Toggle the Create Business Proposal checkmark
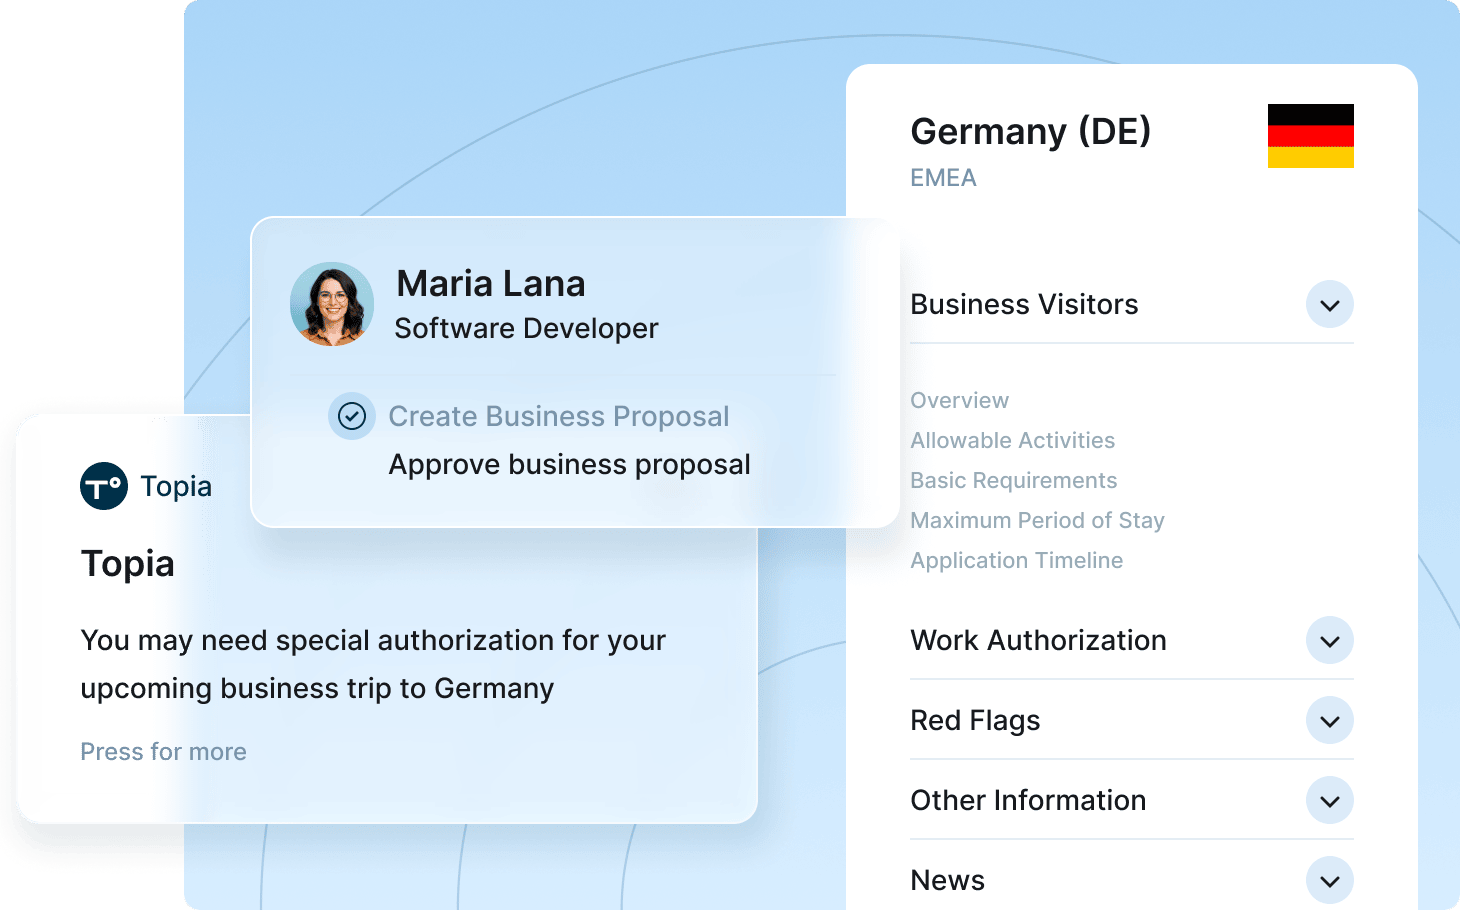Image resolution: width=1460 pixels, height=910 pixels. coord(352,416)
